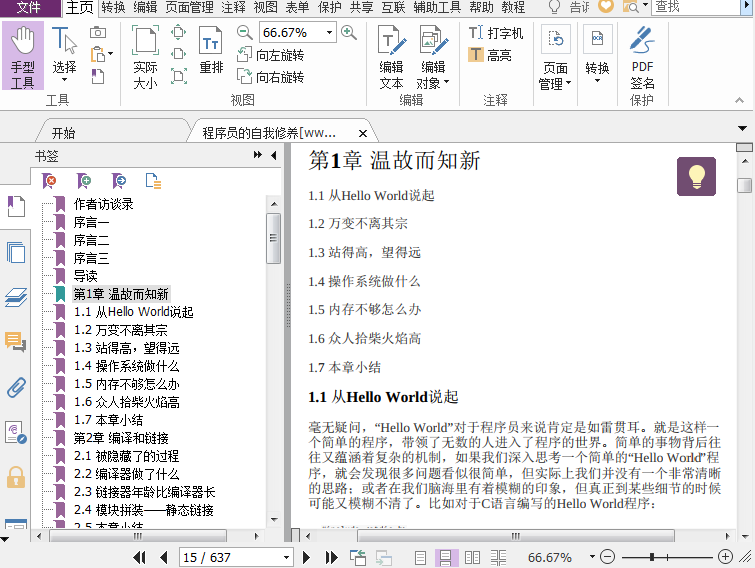Open status bar zoom percentage dropdown arrow
Screen dimensions: 755x568
pos(592,557)
